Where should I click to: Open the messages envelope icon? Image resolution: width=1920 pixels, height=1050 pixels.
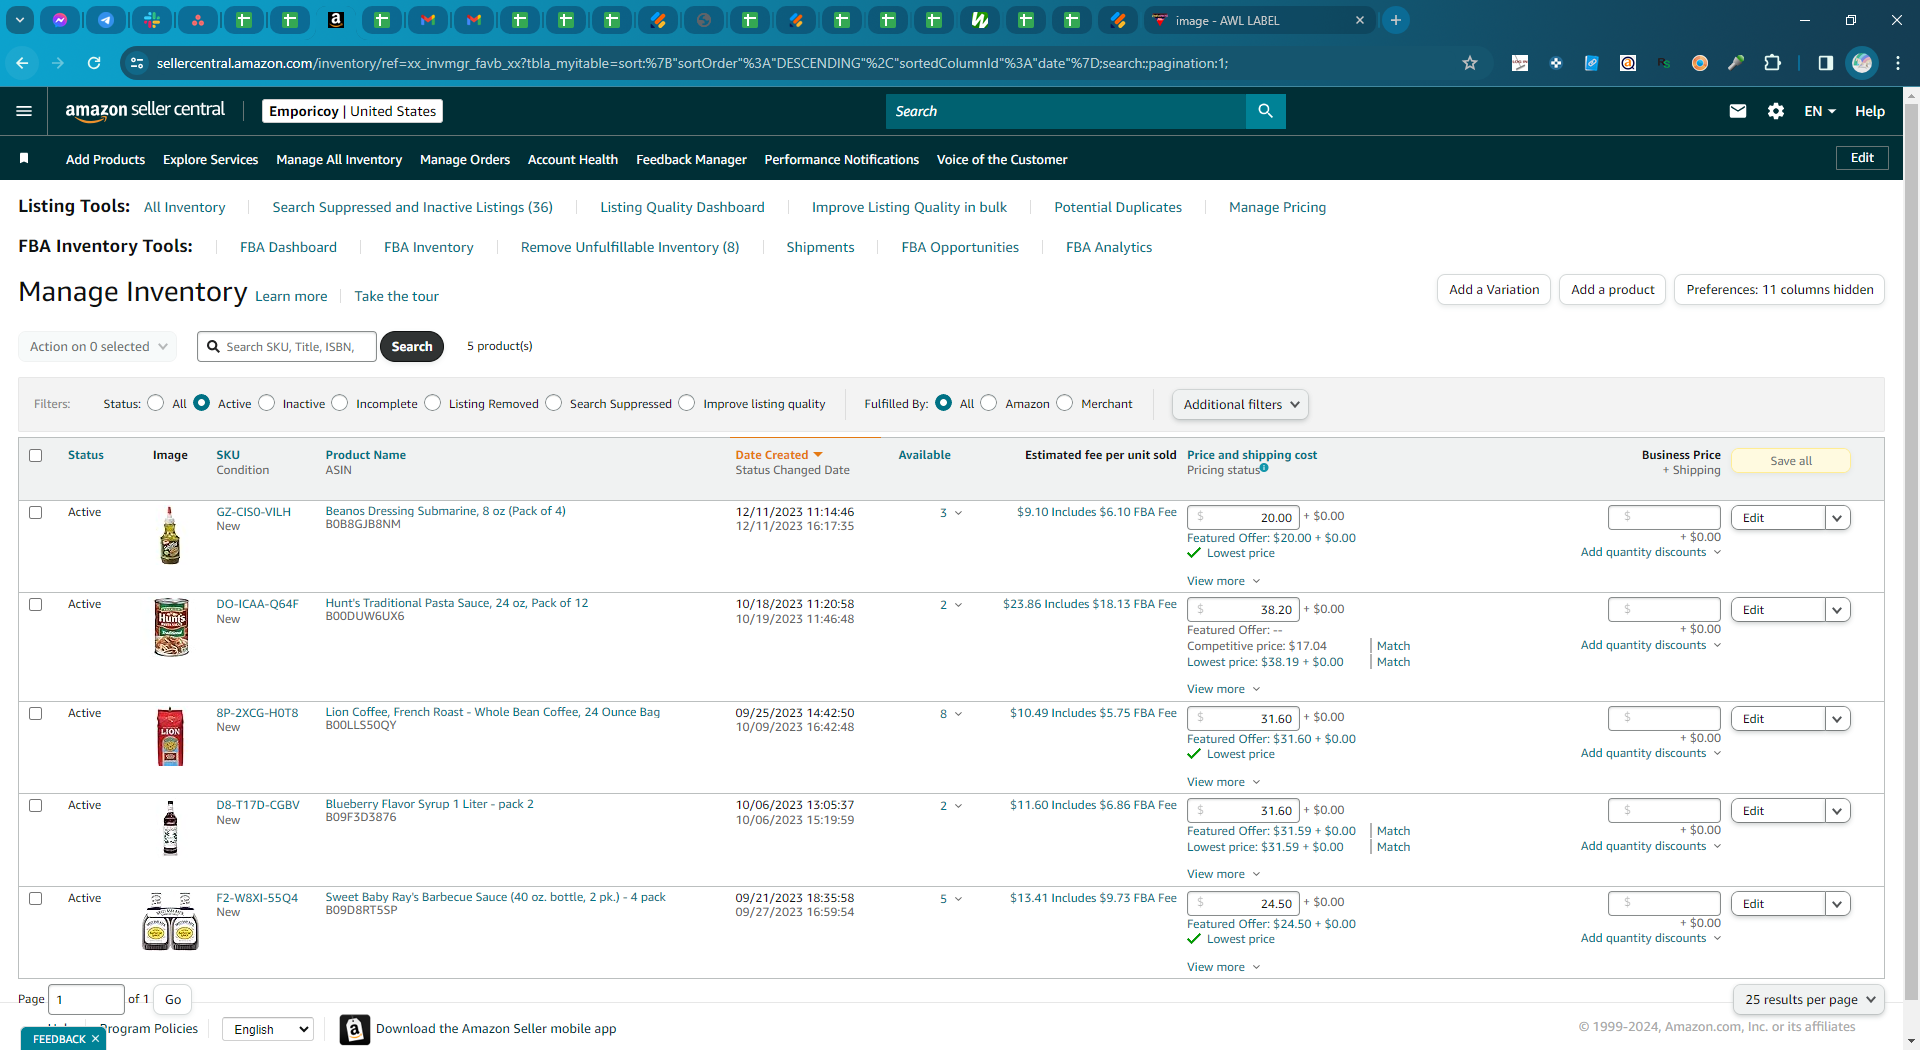tap(1738, 111)
